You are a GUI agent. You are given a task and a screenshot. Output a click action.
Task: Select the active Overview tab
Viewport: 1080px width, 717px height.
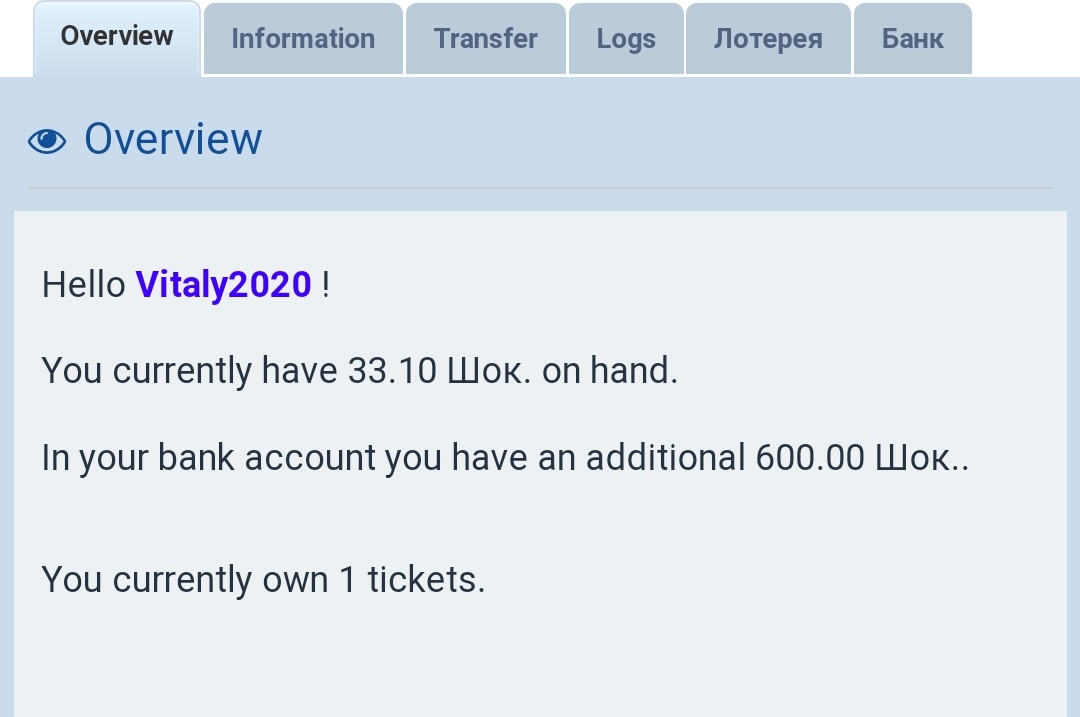tap(117, 37)
